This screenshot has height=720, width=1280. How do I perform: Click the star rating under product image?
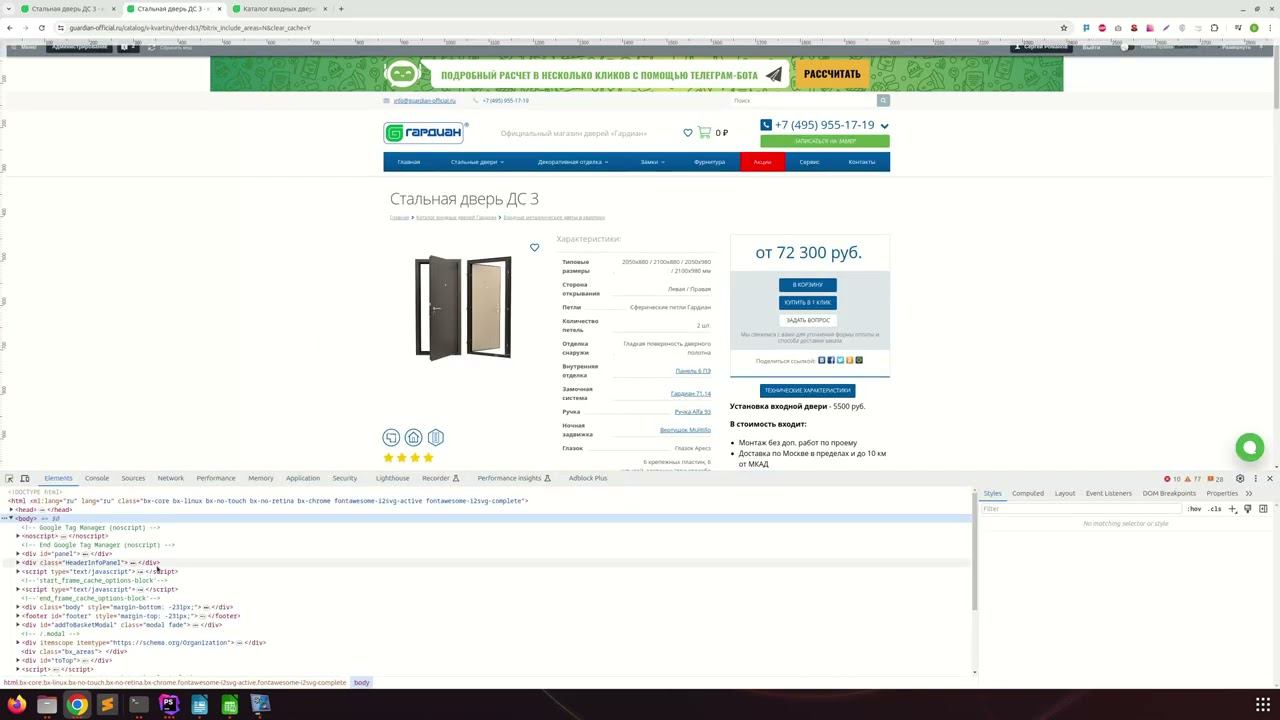click(x=408, y=457)
